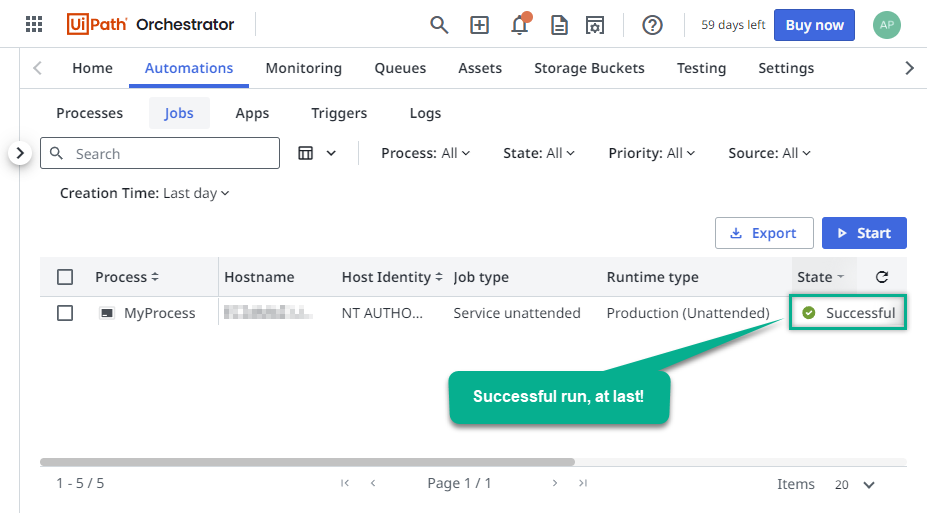Screen dimensions: 927x513
Task: Click the Production (Unattended) cell
Action: pyautogui.click(x=688, y=313)
